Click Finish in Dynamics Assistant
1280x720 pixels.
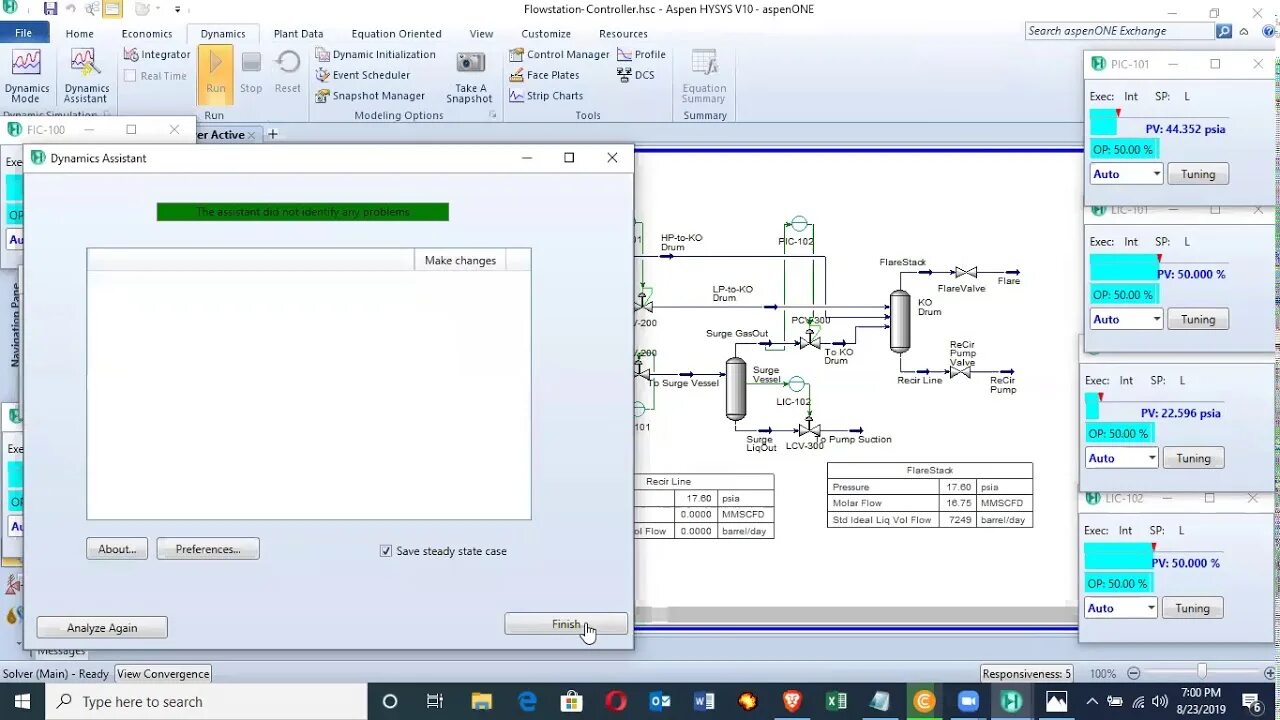click(566, 624)
